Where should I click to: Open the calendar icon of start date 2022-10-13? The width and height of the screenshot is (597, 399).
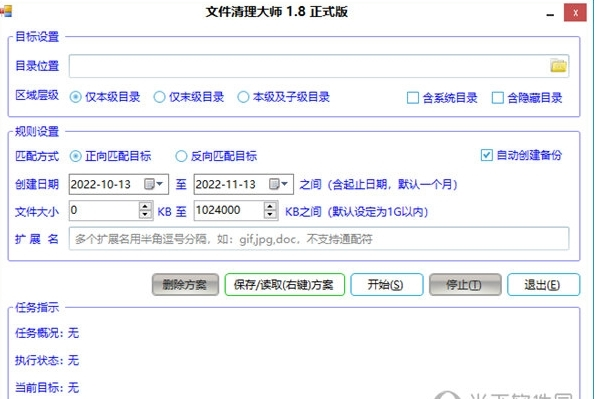click(x=149, y=184)
